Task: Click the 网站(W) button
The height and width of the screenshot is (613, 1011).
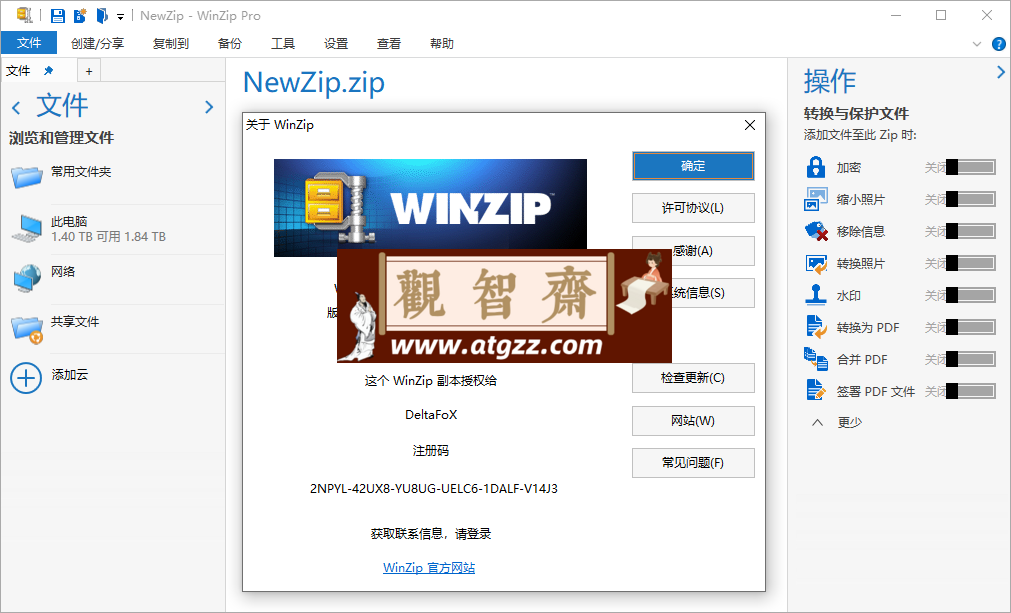Action: (693, 420)
